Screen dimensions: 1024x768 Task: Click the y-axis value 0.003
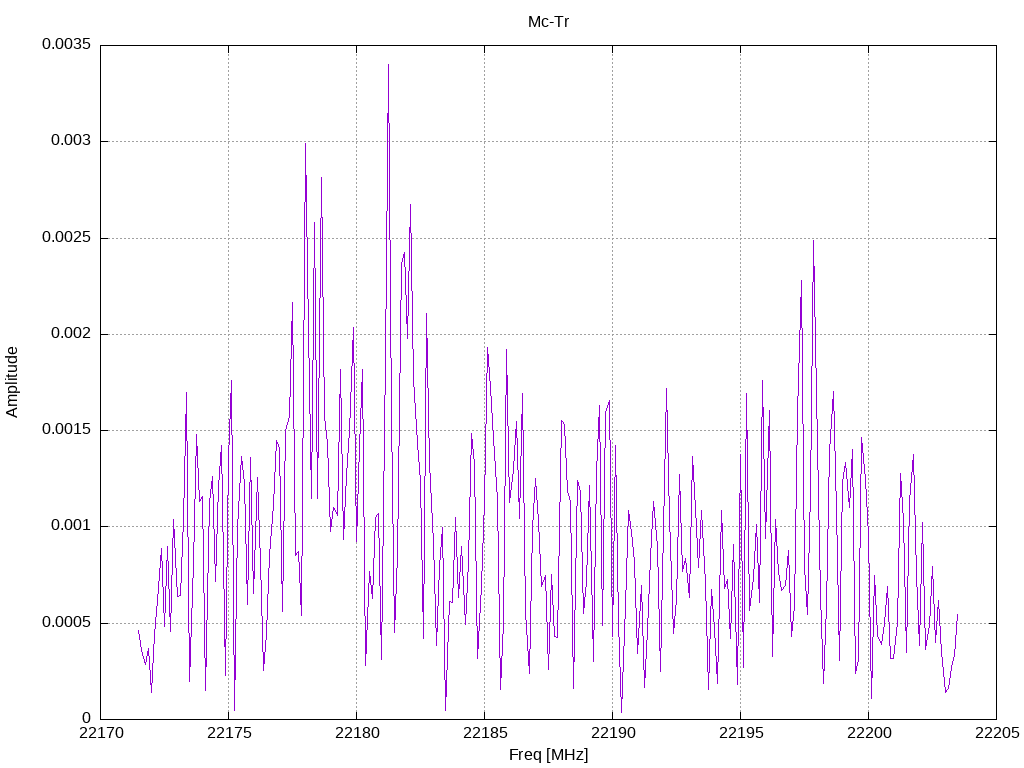[71, 141]
